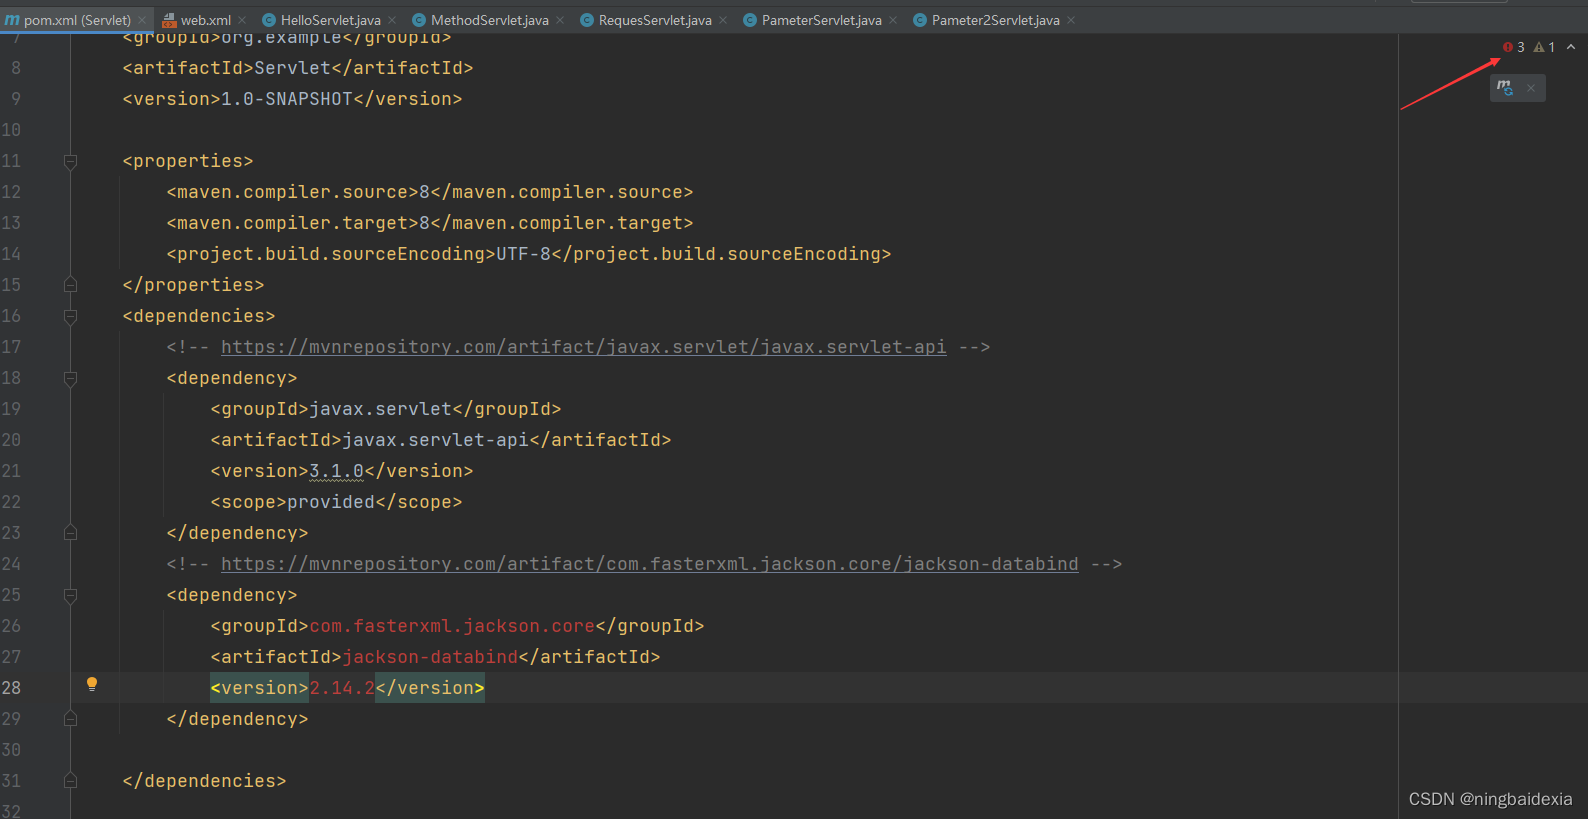Click line number 28 in the gutter
The height and width of the screenshot is (819, 1588).
click(11, 688)
